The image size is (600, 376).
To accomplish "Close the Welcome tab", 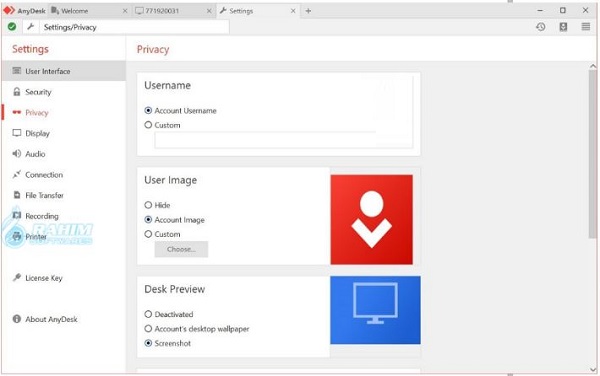I will point(125,11).
